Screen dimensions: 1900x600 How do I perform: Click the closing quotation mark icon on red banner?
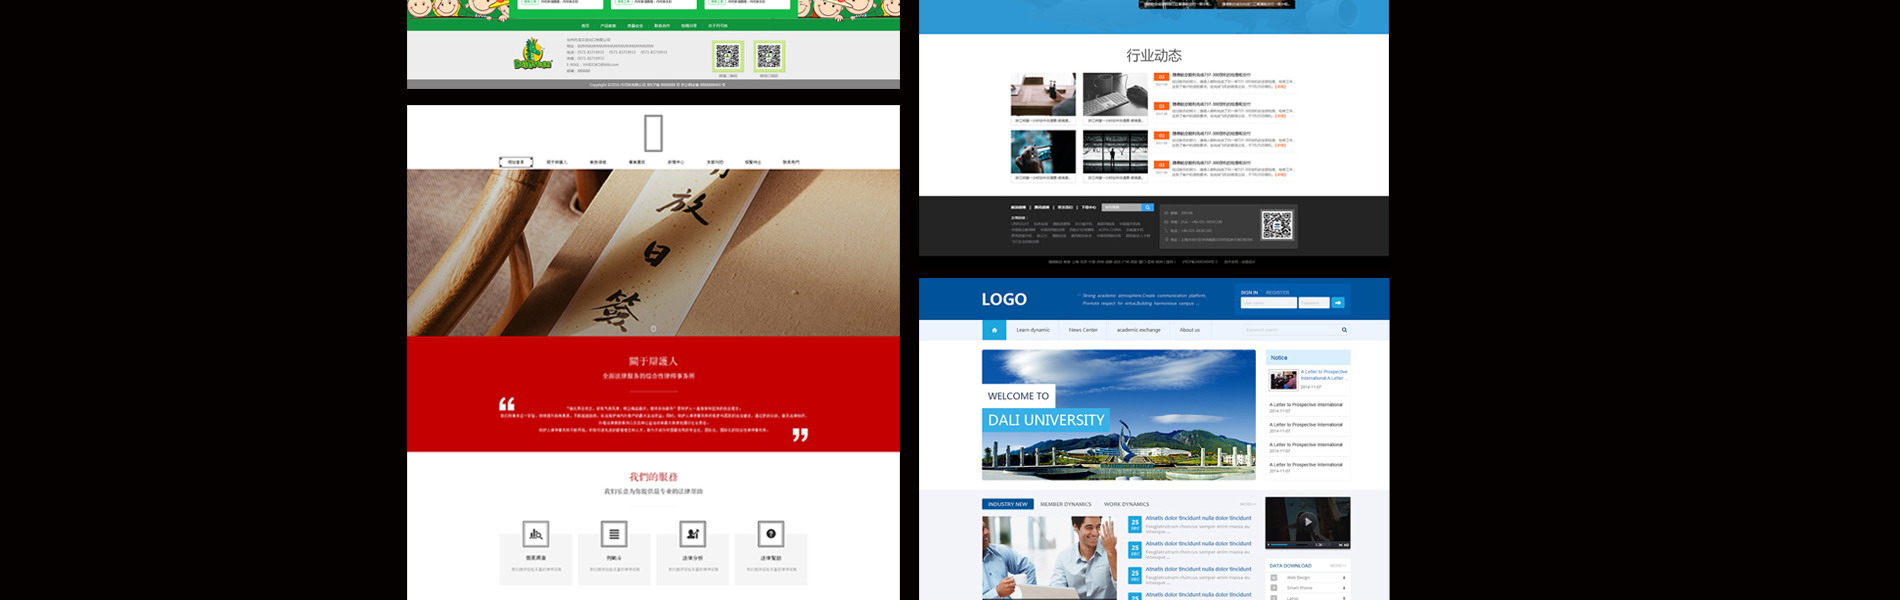800,435
